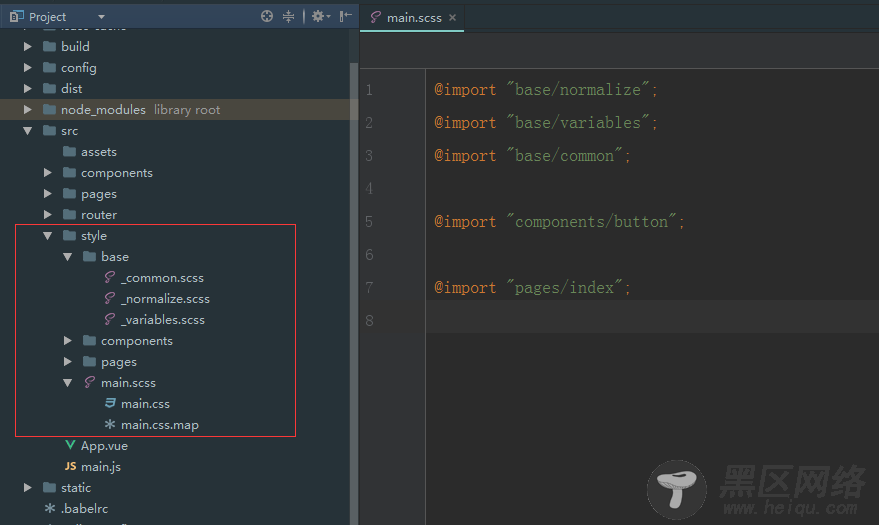Expand the node_modules folder

[x=27, y=110]
